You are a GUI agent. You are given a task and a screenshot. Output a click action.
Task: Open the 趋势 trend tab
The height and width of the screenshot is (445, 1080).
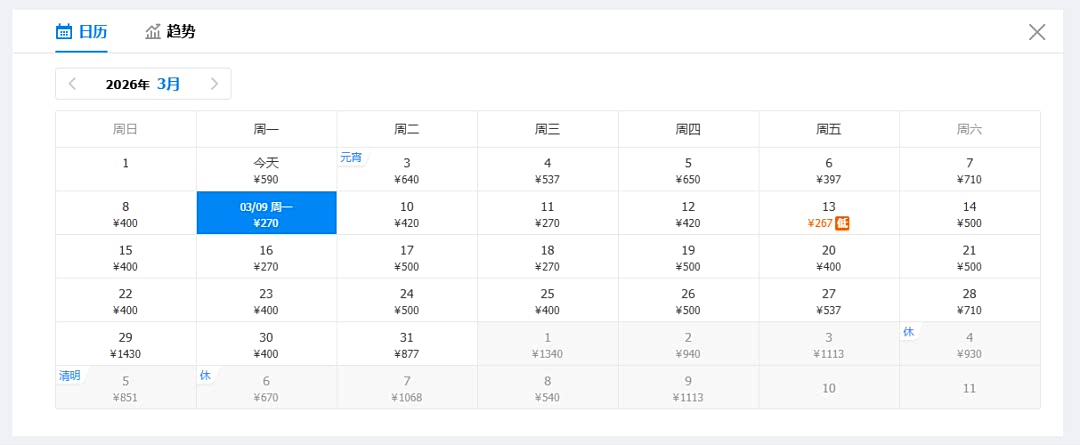tap(170, 31)
